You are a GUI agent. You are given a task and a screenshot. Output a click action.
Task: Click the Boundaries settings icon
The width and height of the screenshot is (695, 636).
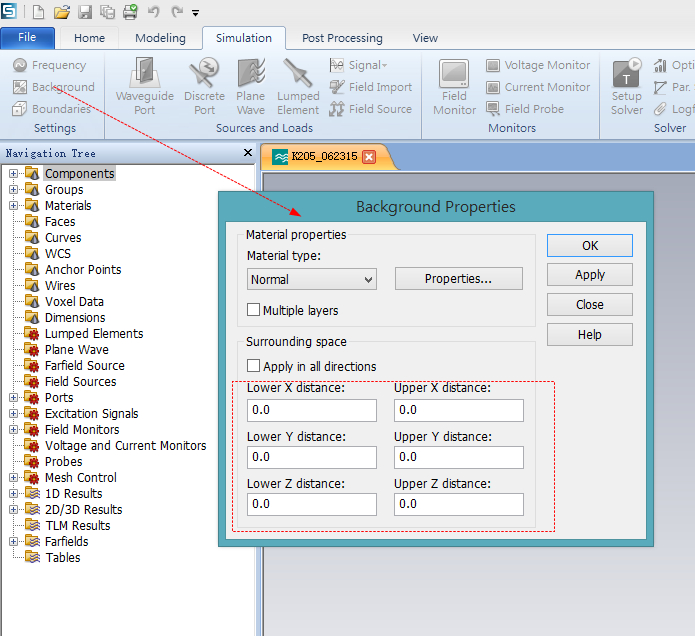coord(20,109)
